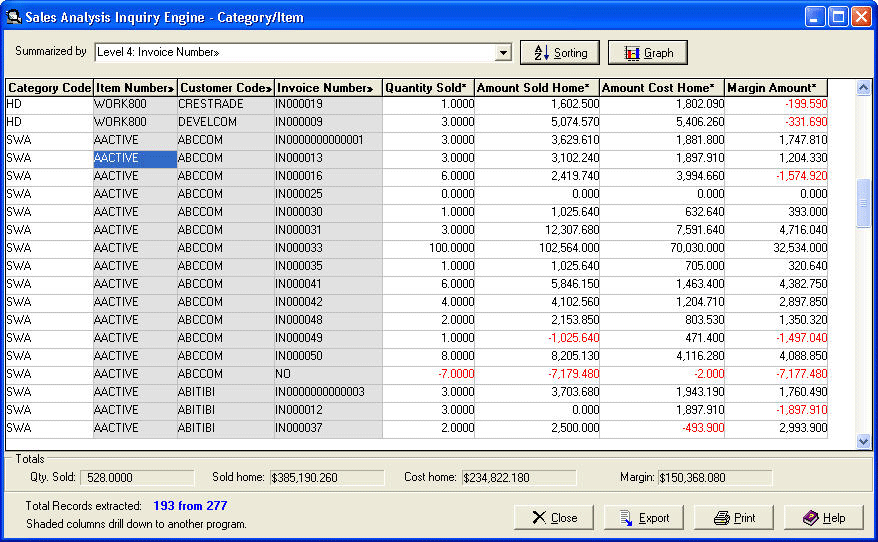Click the Qty. Sold total field

coord(137,478)
